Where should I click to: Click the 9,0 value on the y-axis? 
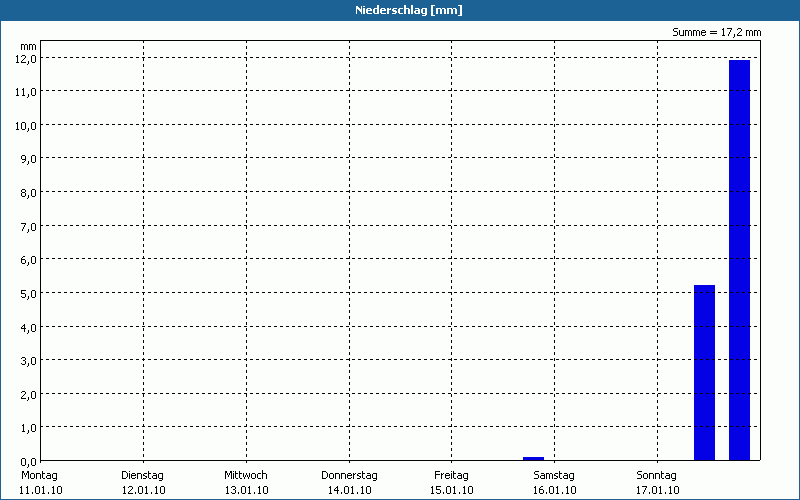click(x=28, y=159)
